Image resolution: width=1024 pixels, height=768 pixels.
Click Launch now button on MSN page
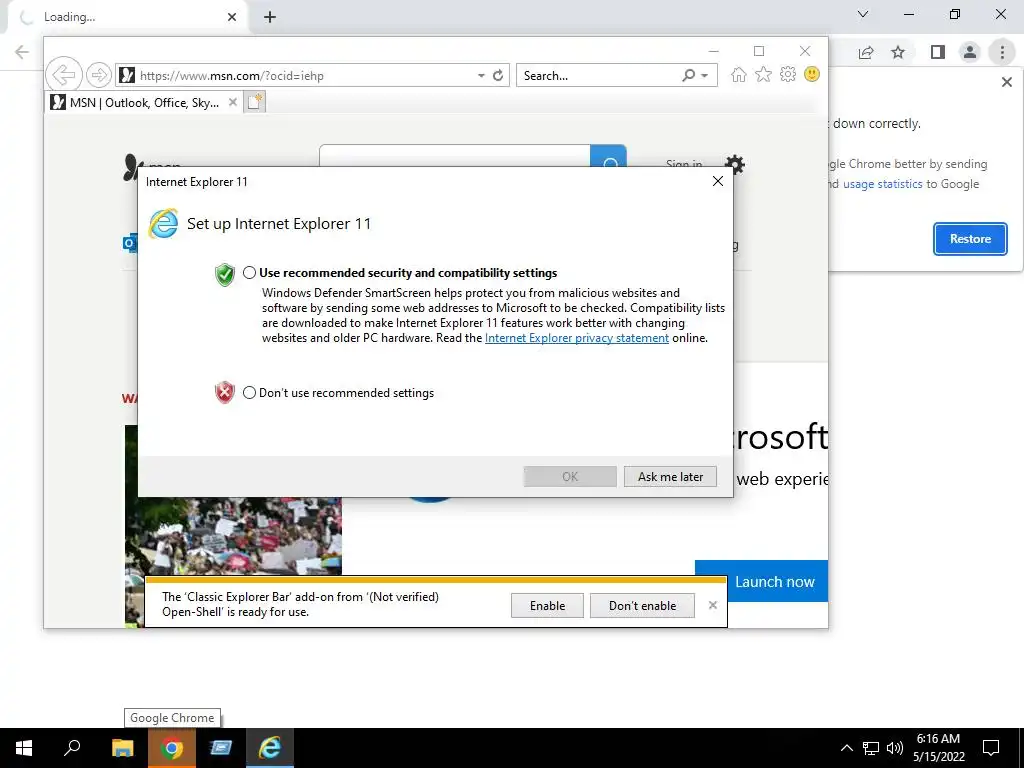pos(761,581)
